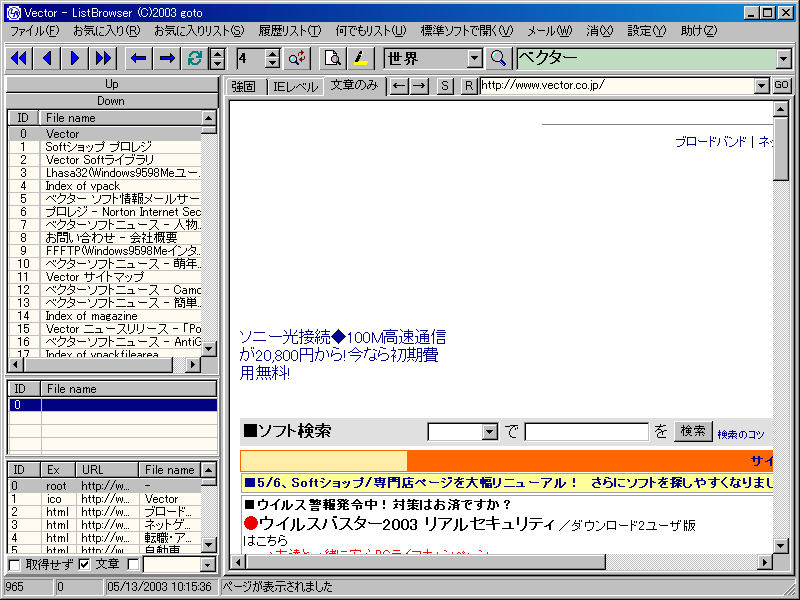Open the 履歴リスト(T) menu
The image size is (800, 600).
pyautogui.click(x=290, y=31)
